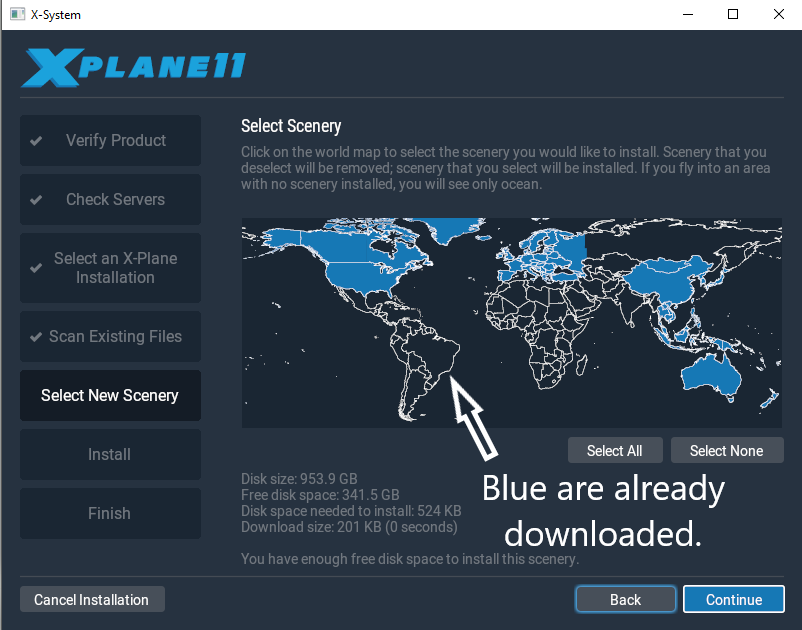Screen dimensions: 802x630
Task: Click 'Free disk space: 341.5 GB' text
Action: [x=320, y=495]
